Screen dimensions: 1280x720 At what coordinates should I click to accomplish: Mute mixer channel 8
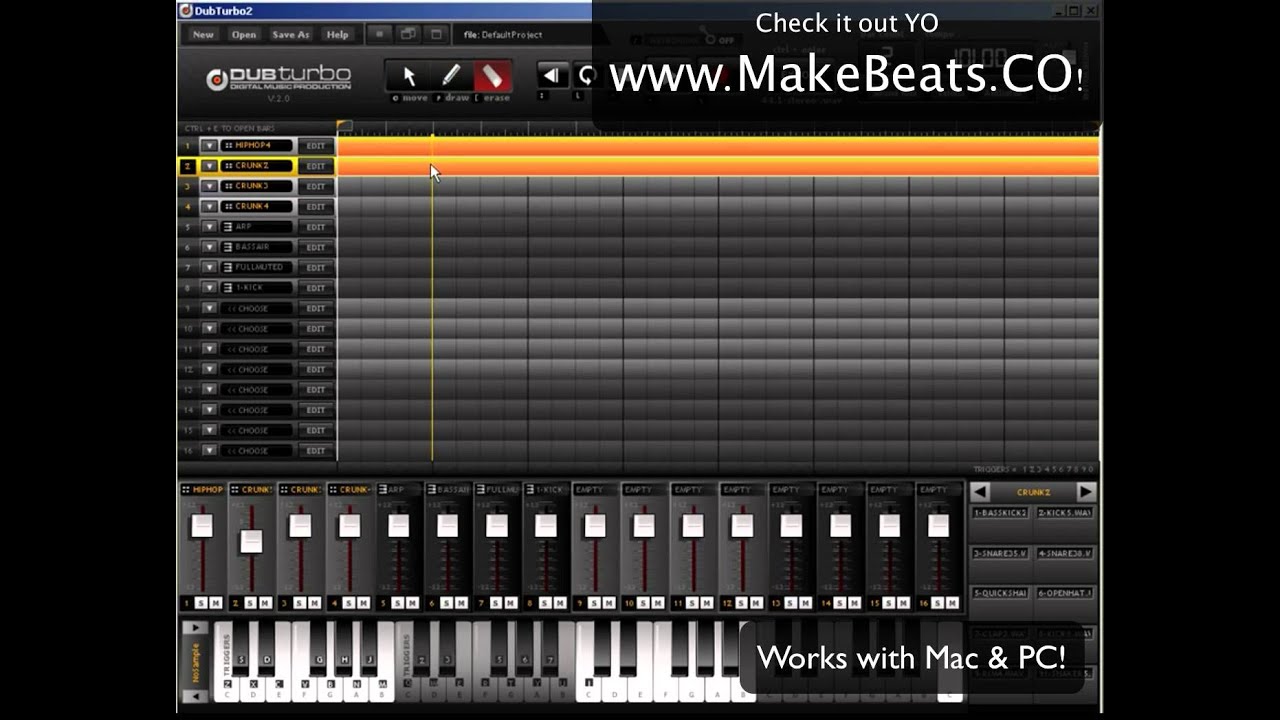pyautogui.click(x=558, y=603)
